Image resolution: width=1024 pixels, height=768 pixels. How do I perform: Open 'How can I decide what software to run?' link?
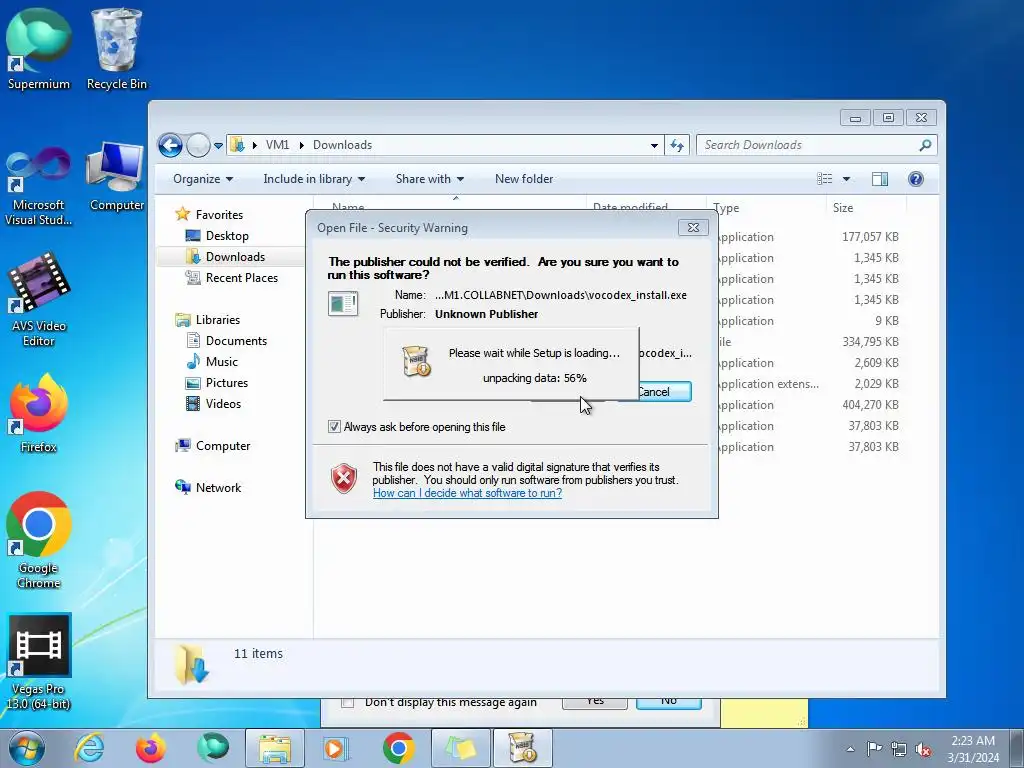click(x=467, y=493)
